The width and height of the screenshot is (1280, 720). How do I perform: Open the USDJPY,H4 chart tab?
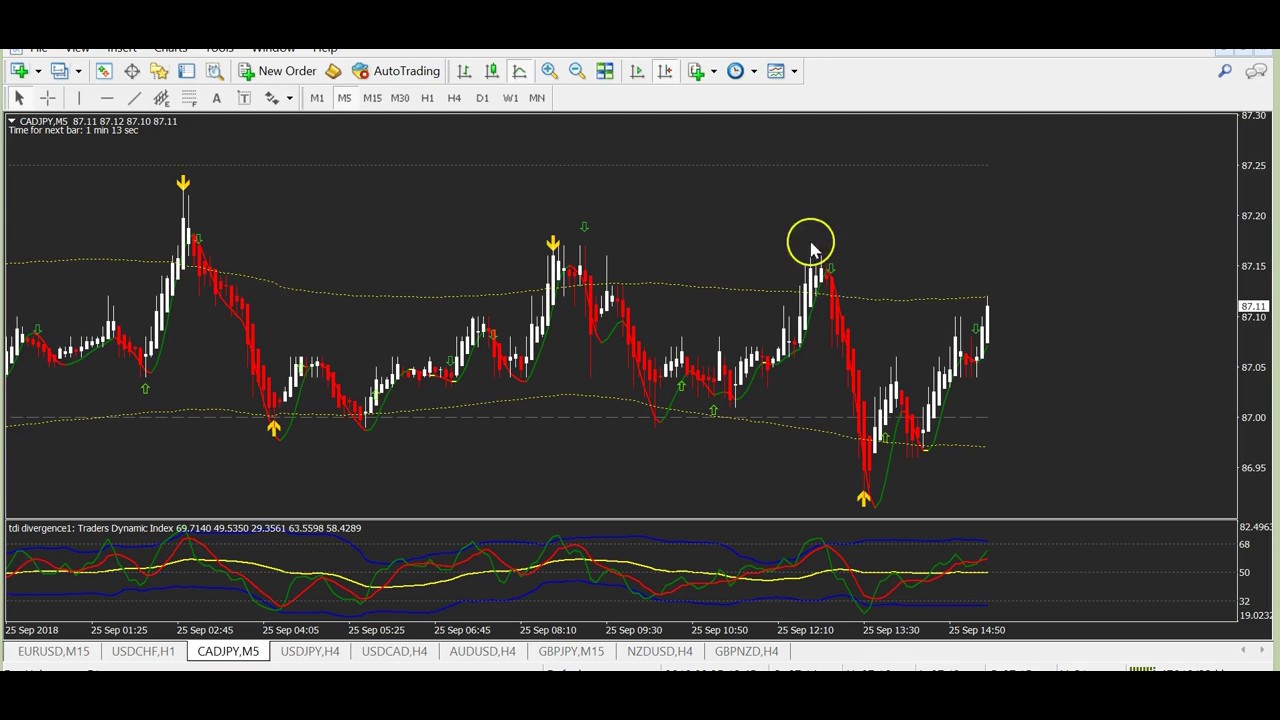coord(310,651)
